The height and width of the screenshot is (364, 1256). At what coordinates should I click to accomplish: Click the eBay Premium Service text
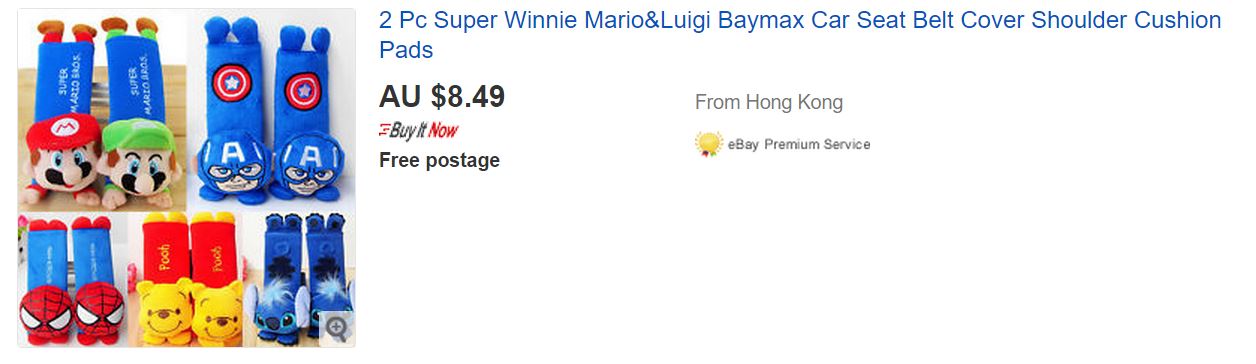click(x=799, y=144)
